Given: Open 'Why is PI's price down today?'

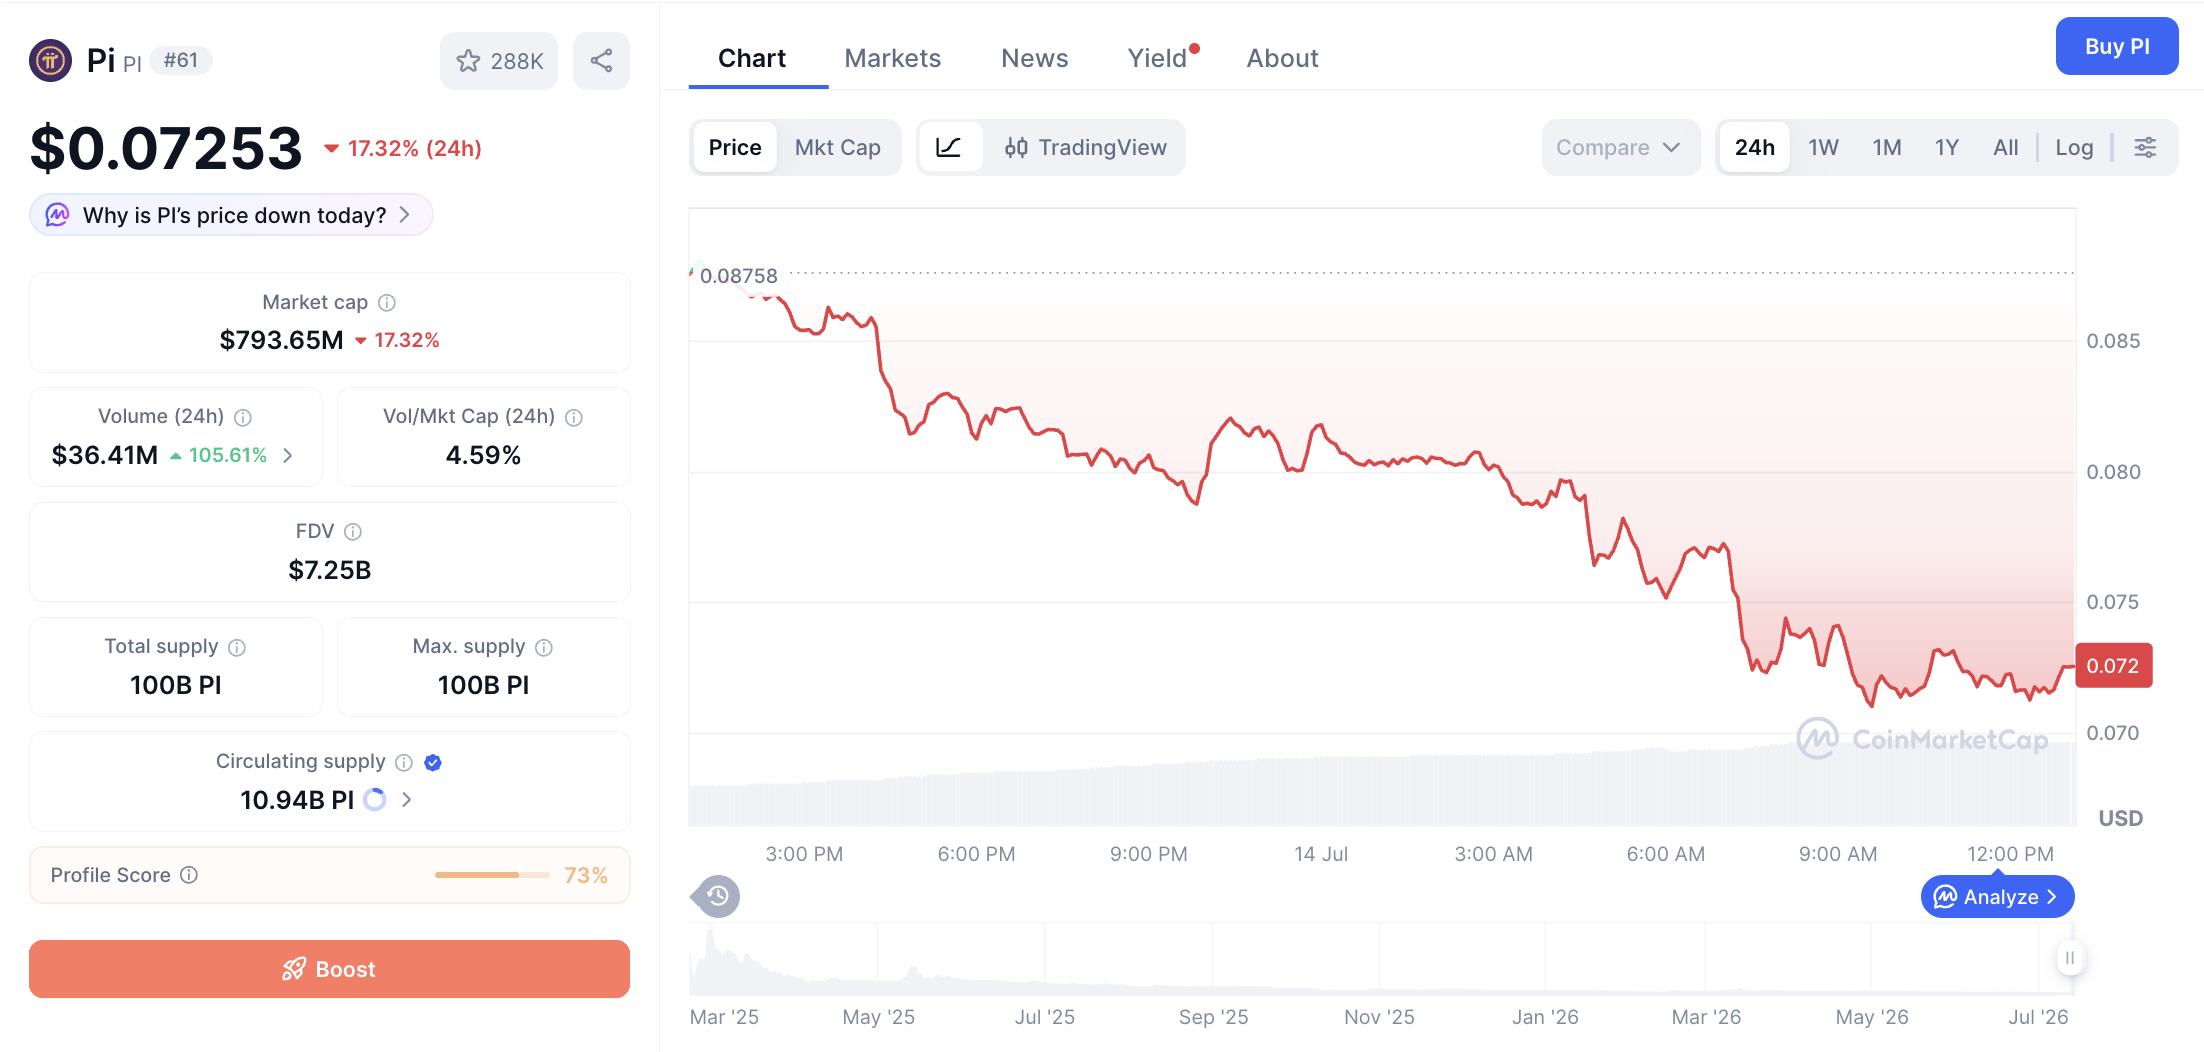Looking at the screenshot, I should click(x=231, y=215).
